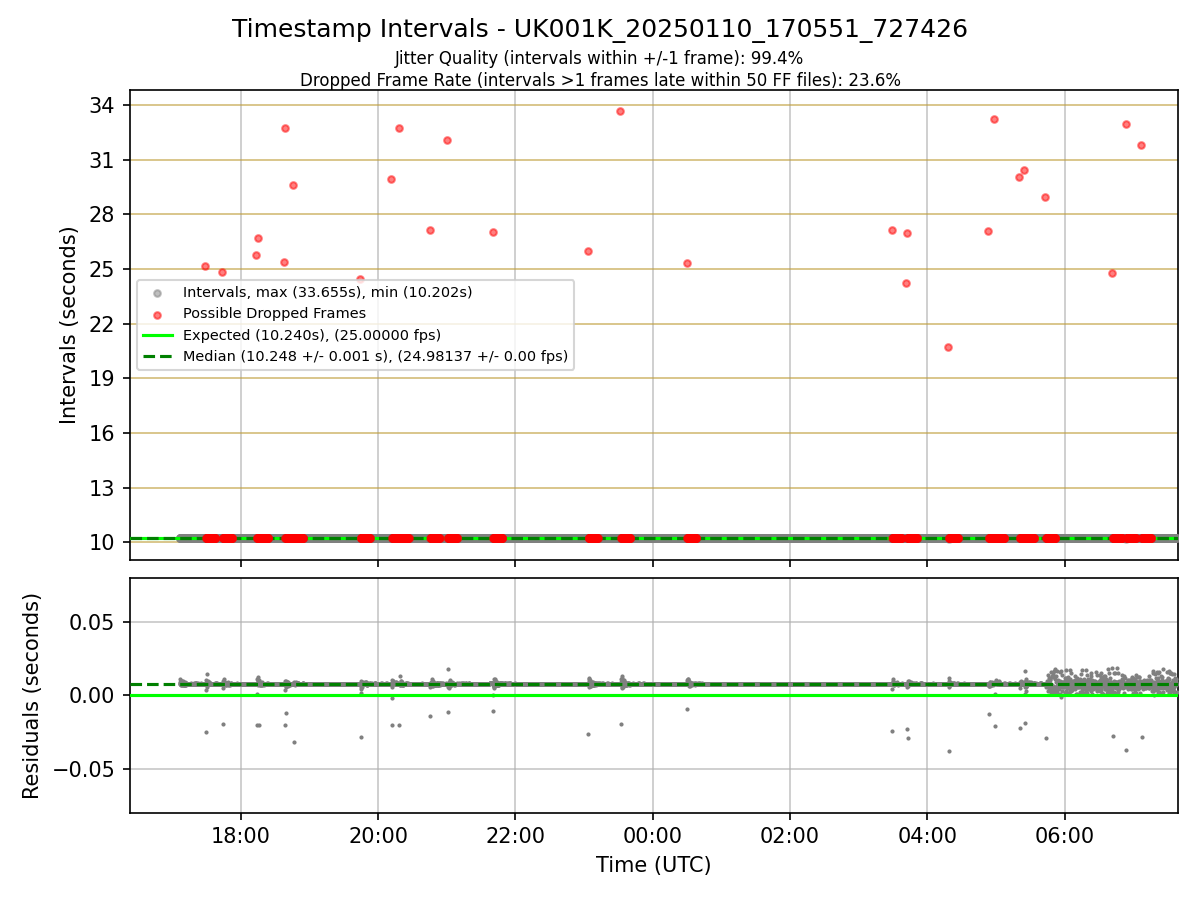Screen dimensions: 1200x900
Task: Click the "Residuals (seconds)" y-axis label
Action: (32, 696)
